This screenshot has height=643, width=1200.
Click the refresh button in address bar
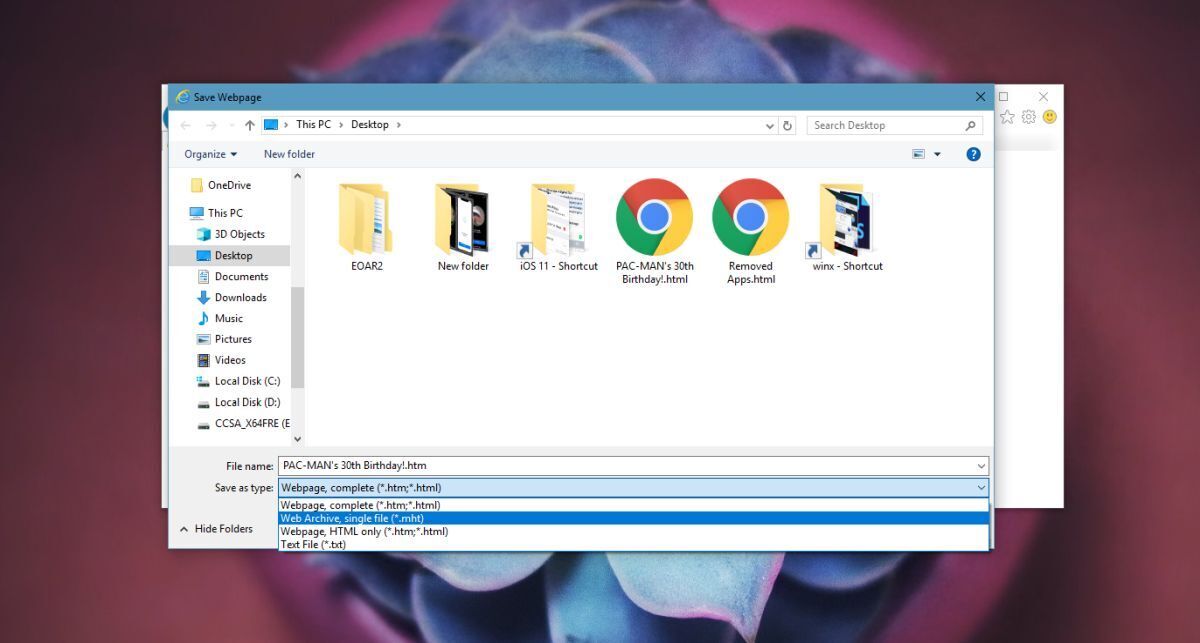tap(787, 126)
